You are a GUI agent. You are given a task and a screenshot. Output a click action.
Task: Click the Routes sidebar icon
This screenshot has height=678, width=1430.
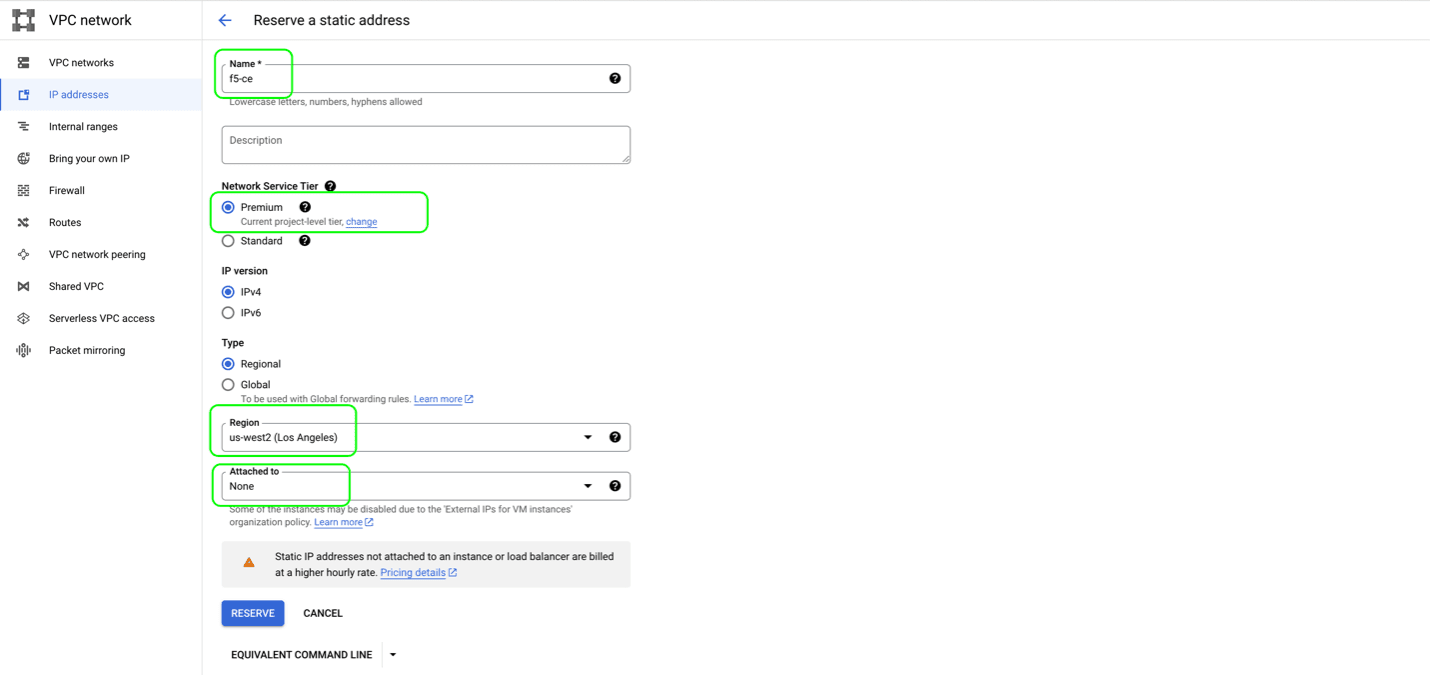pos(23,223)
